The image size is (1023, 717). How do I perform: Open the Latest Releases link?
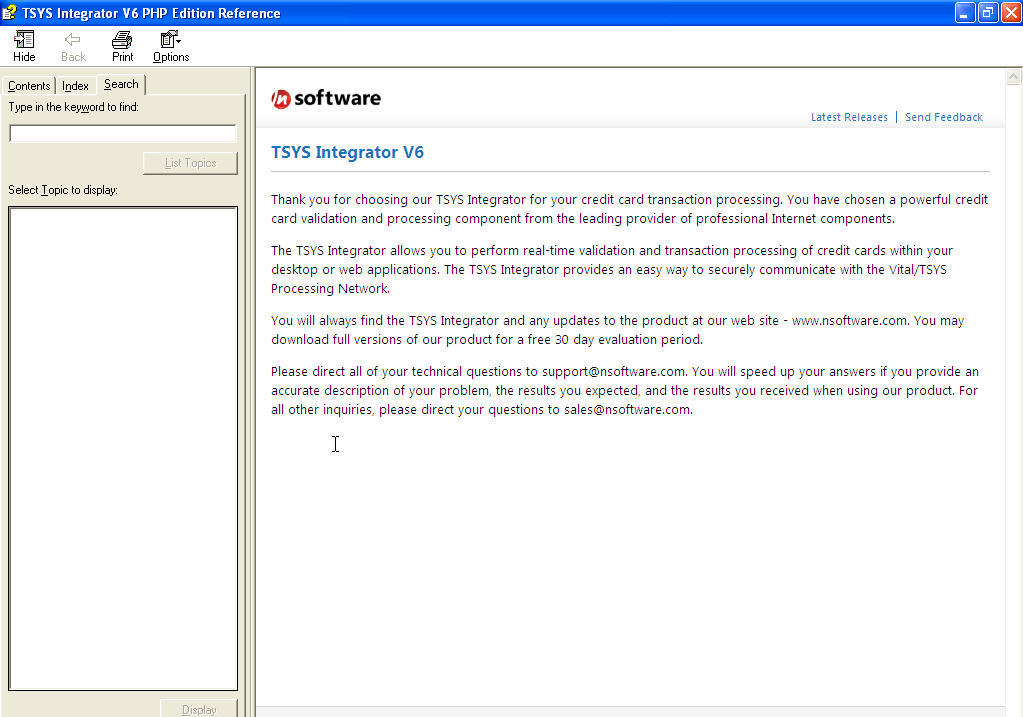click(849, 117)
